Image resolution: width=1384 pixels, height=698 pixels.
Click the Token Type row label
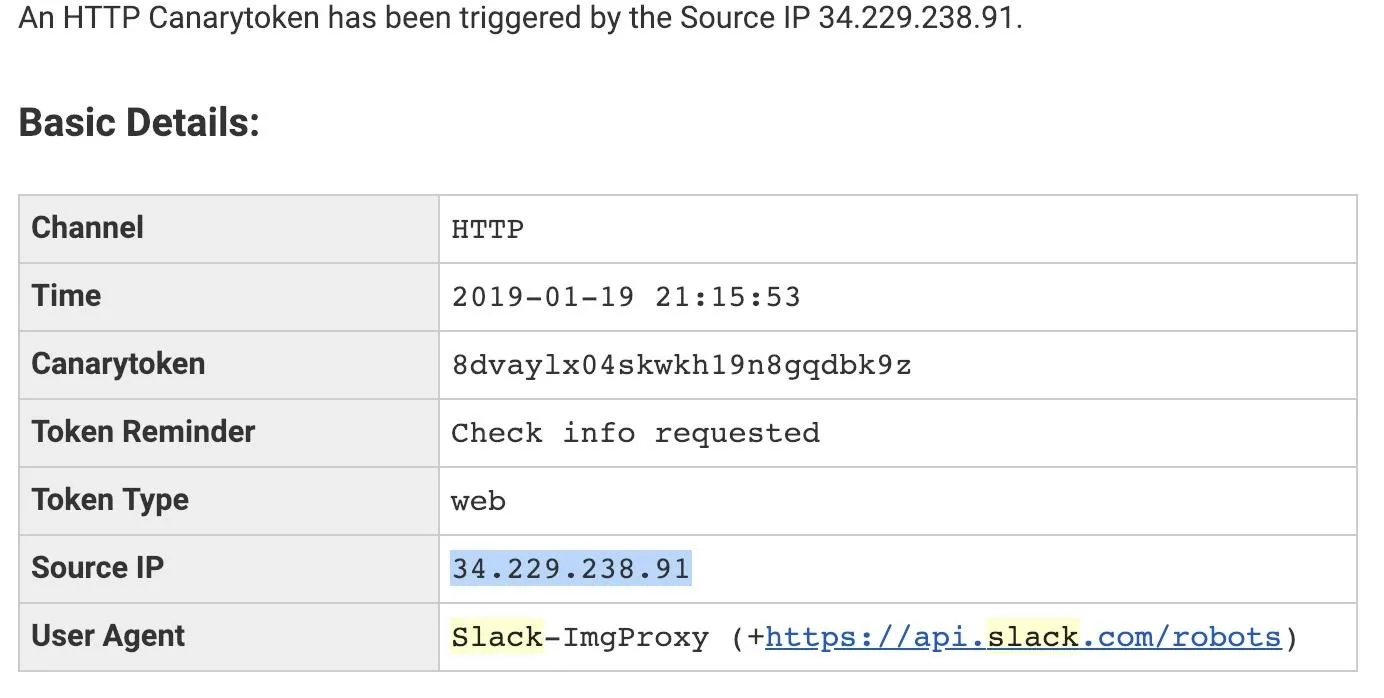click(110, 500)
